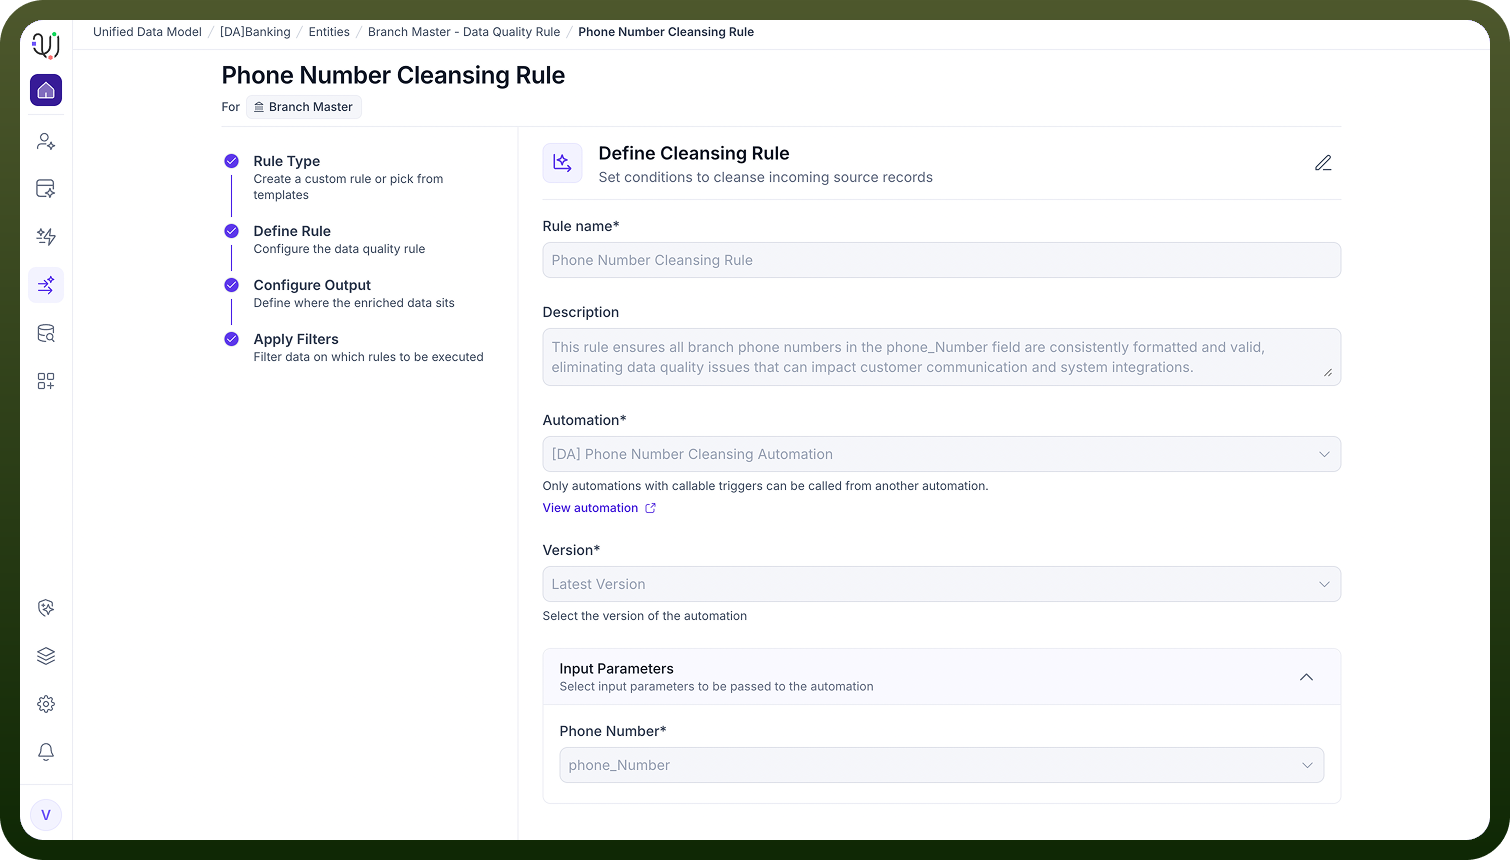
Task: Click 'Configure the data quality rule' text
Action: coord(339,249)
